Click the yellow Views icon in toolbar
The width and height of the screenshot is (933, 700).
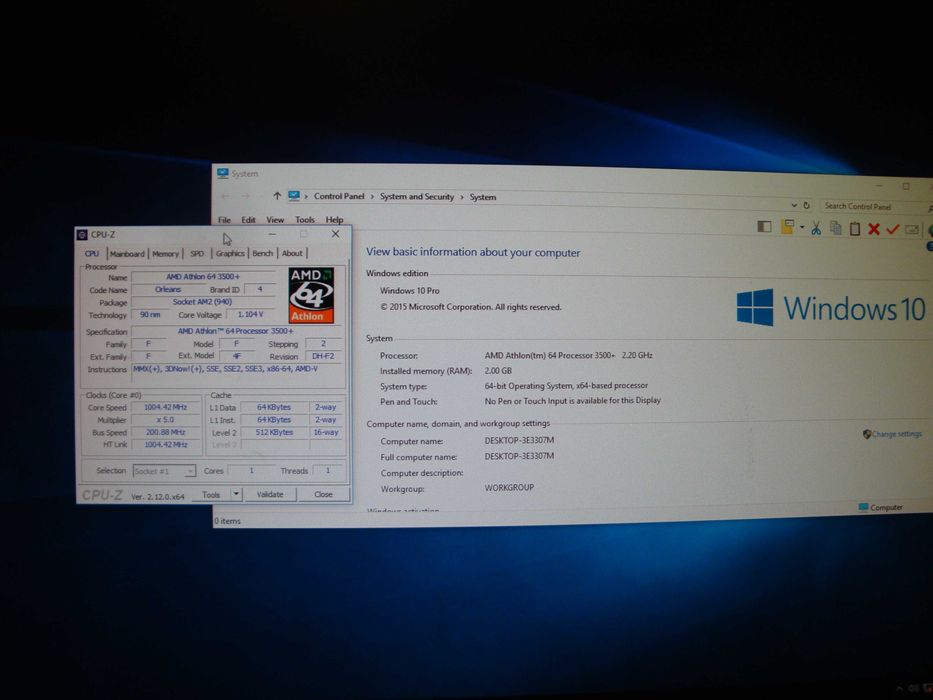tap(788, 227)
